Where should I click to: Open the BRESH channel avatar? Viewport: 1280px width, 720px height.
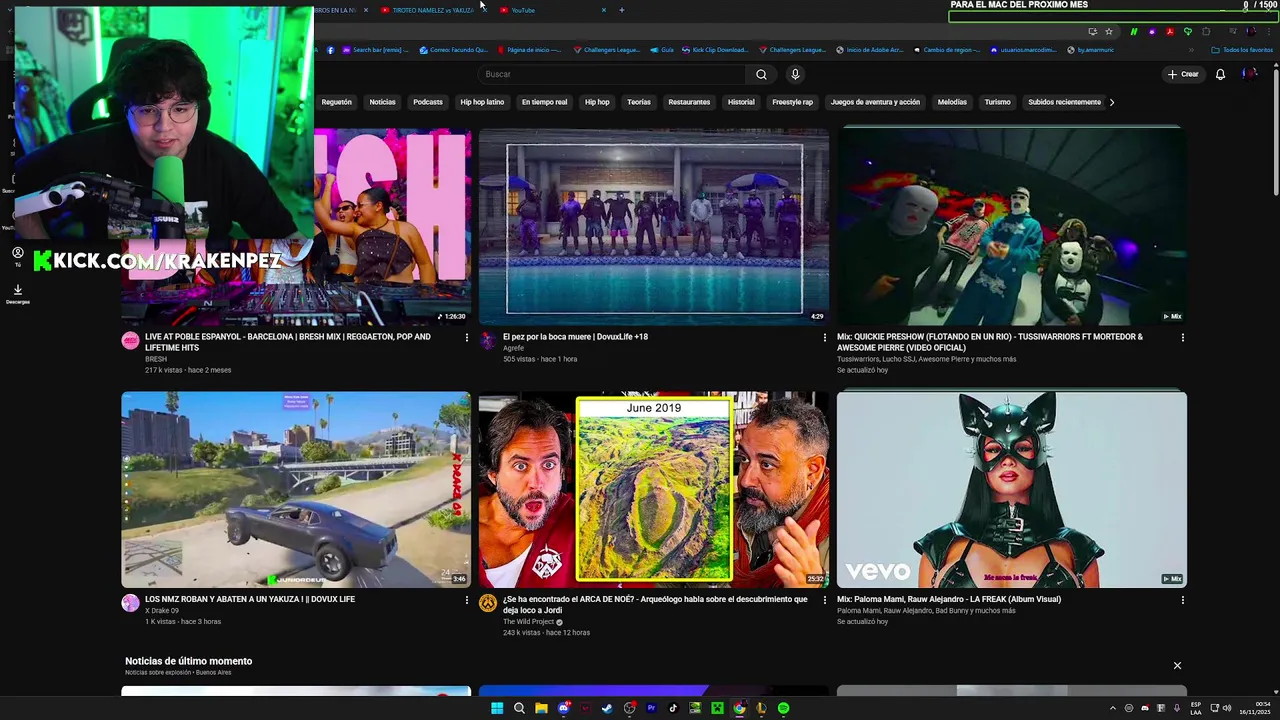click(x=130, y=341)
